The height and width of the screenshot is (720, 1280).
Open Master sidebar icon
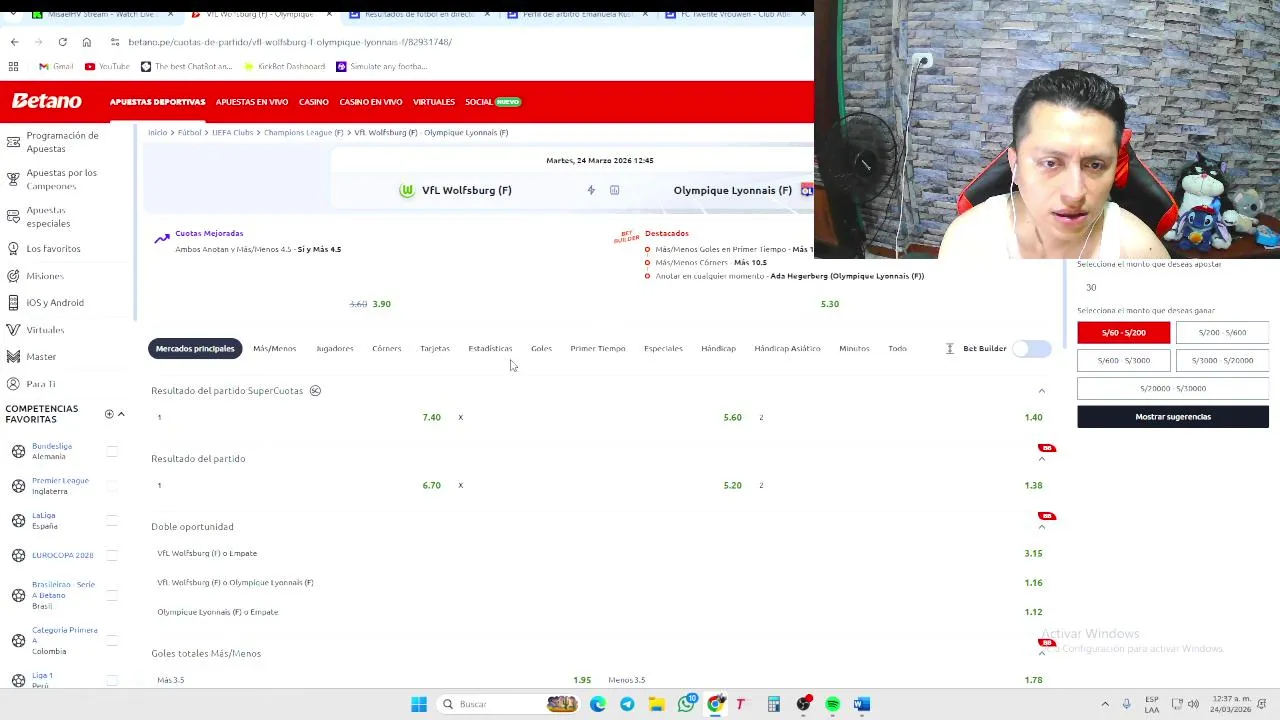13,356
